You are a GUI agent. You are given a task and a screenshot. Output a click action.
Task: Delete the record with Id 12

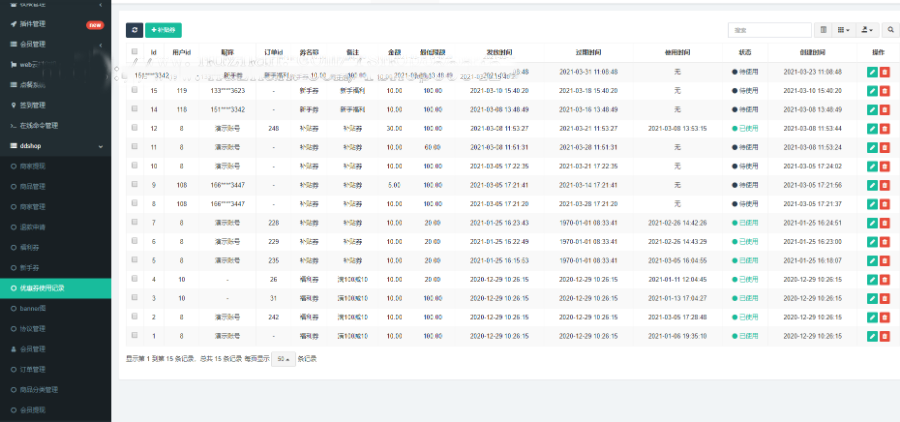(884, 128)
